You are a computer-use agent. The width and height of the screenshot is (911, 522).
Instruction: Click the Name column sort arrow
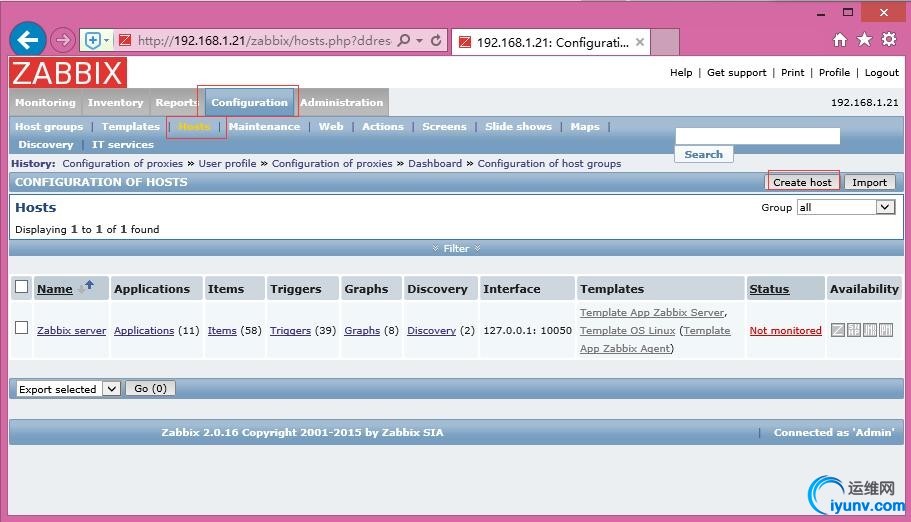(86, 286)
